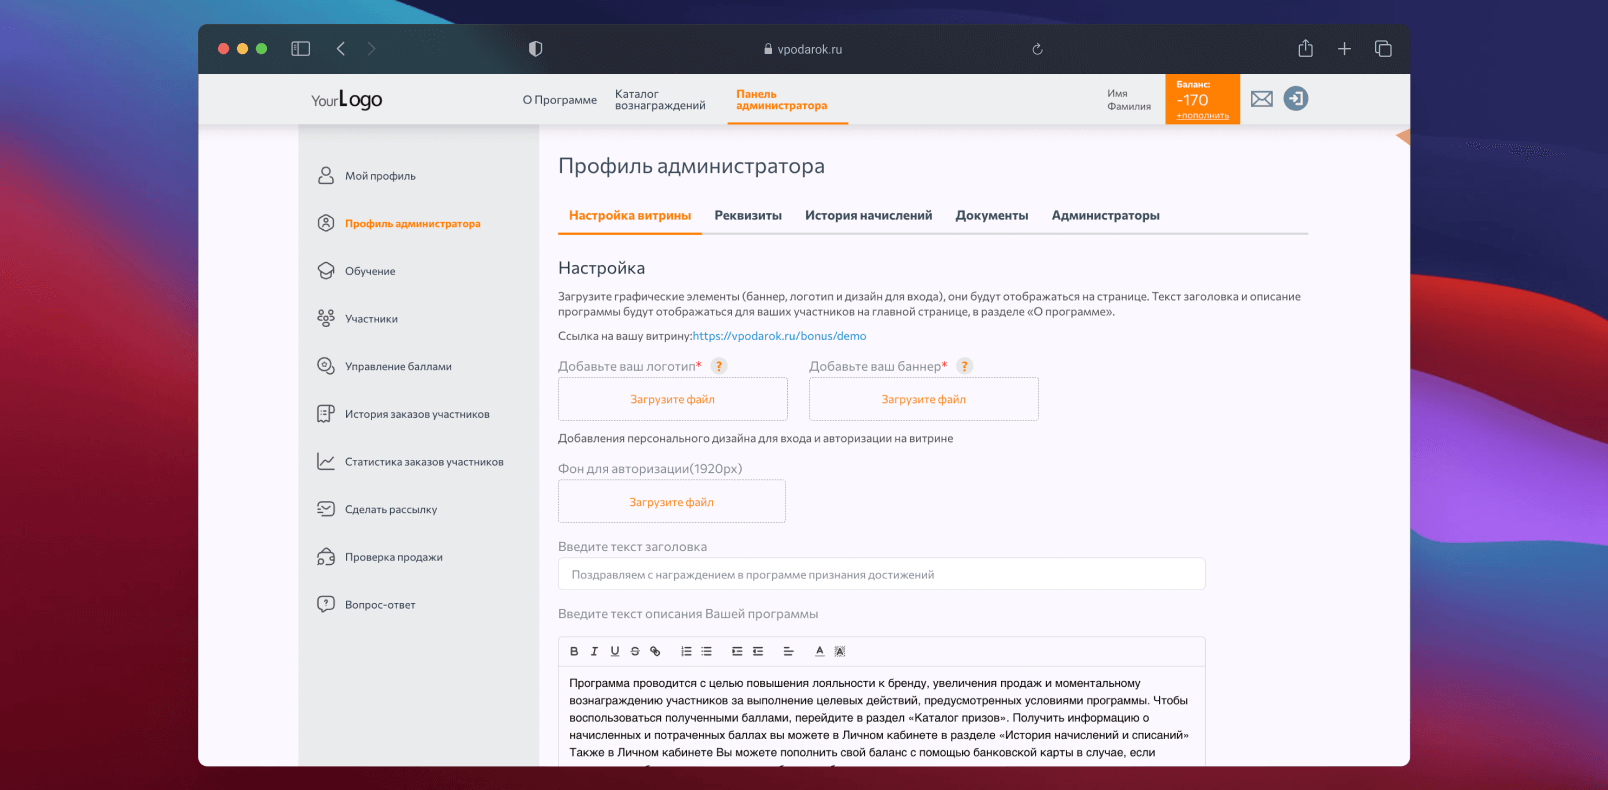Go back with Safari's back arrow
Screen dimensions: 1608x790
(x=341, y=49)
